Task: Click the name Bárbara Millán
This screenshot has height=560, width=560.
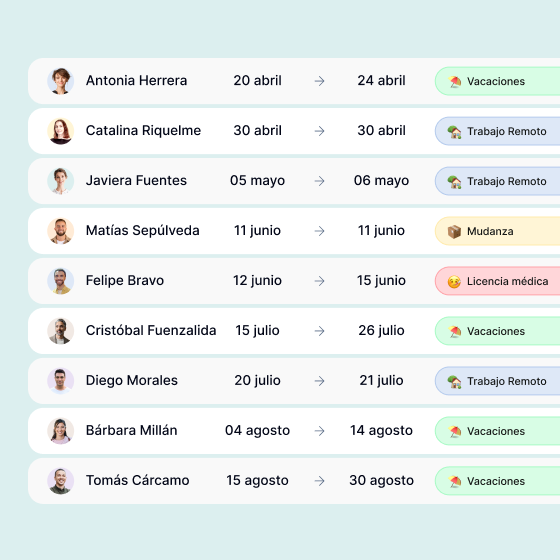Action: click(x=131, y=431)
